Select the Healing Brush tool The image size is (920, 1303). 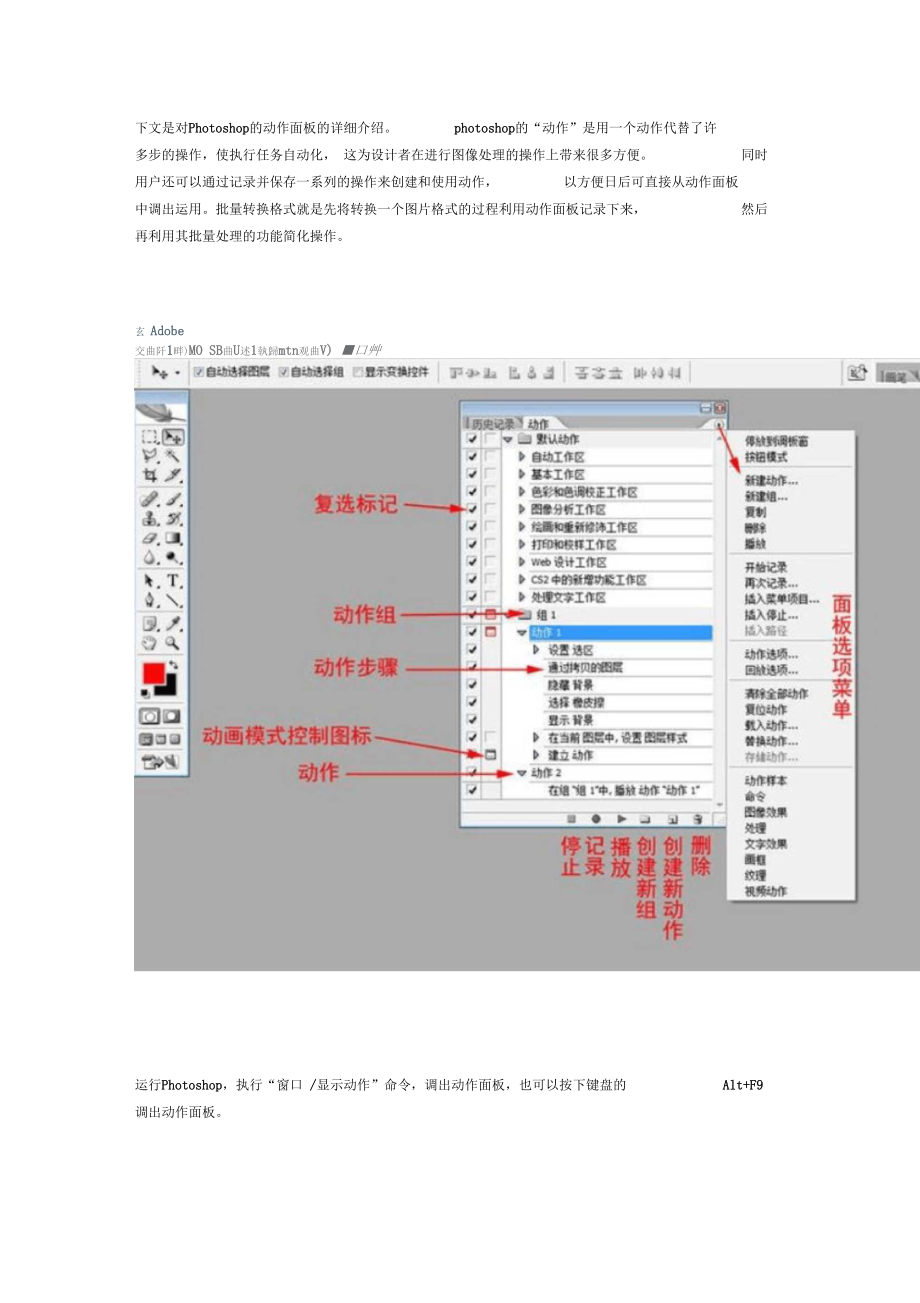[x=149, y=499]
